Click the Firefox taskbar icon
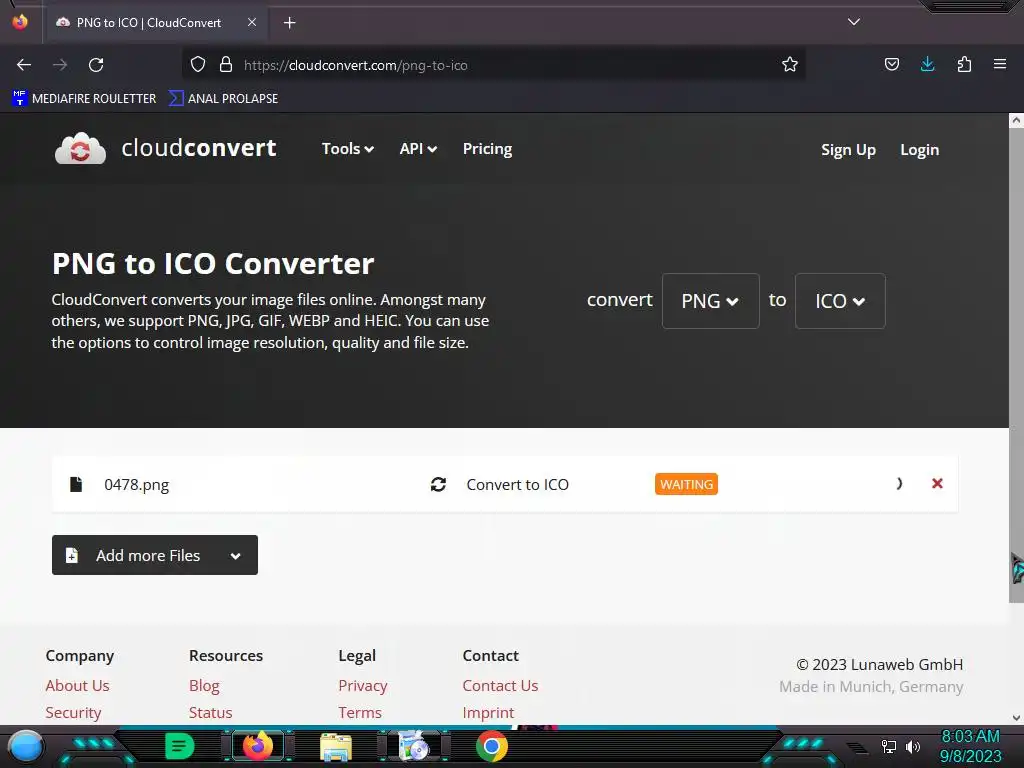Image resolution: width=1024 pixels, height=768 pixels. coord(258,746)
